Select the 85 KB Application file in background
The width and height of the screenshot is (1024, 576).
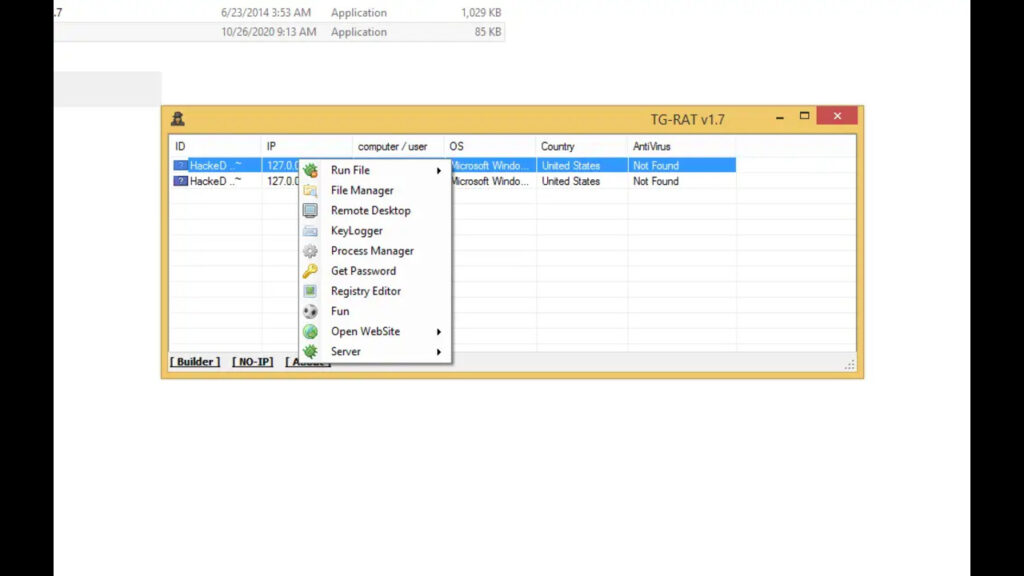(279, 32)
